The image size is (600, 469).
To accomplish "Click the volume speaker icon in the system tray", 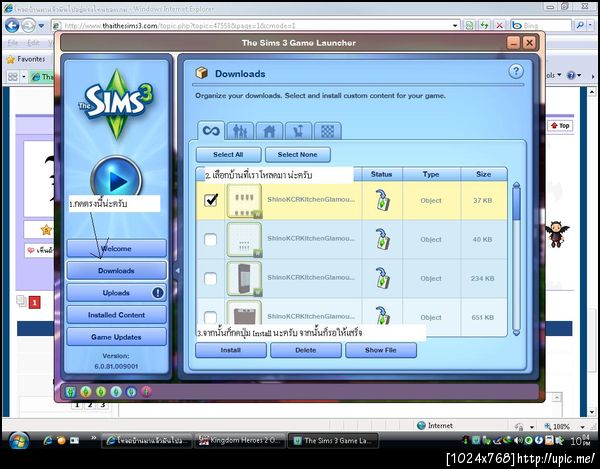I will (518, 440).
